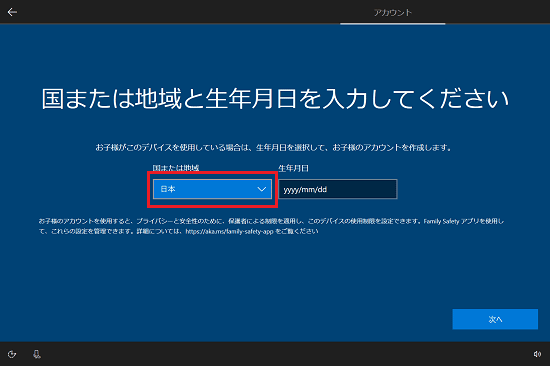Viewport: 550px width, 366px height.
Task: Click the heading 国または地域と生年月日を入力してください
Action: pos(275,99)
